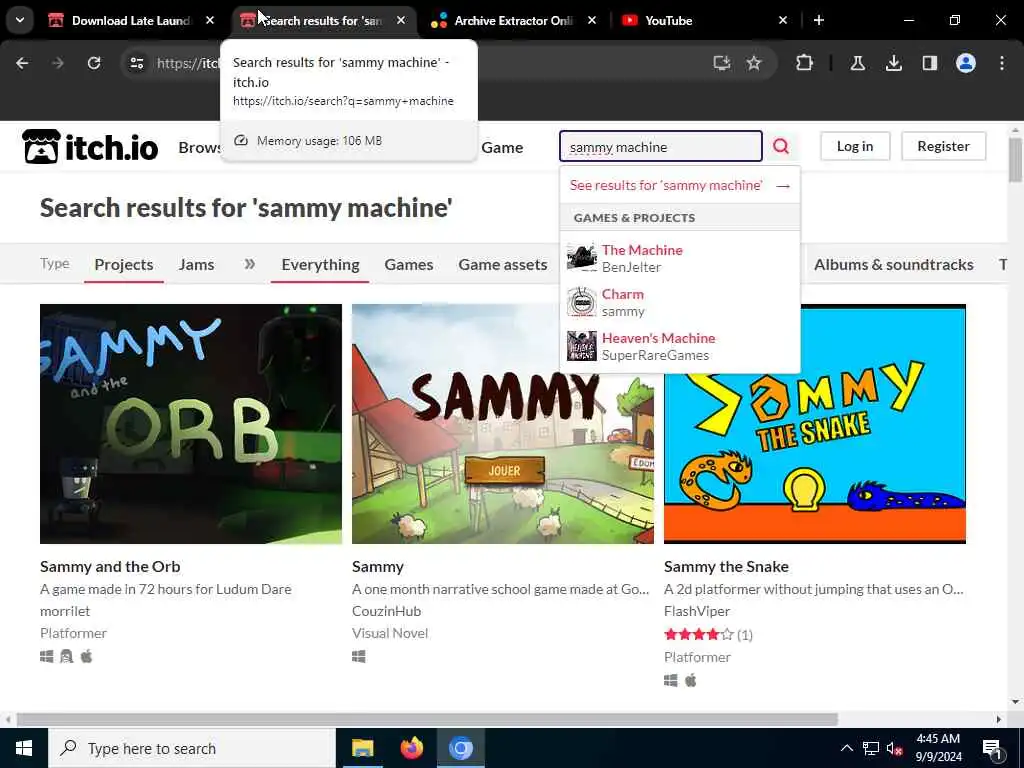Click the taskbar 'Type here to search' box

[x=191, y=748]
